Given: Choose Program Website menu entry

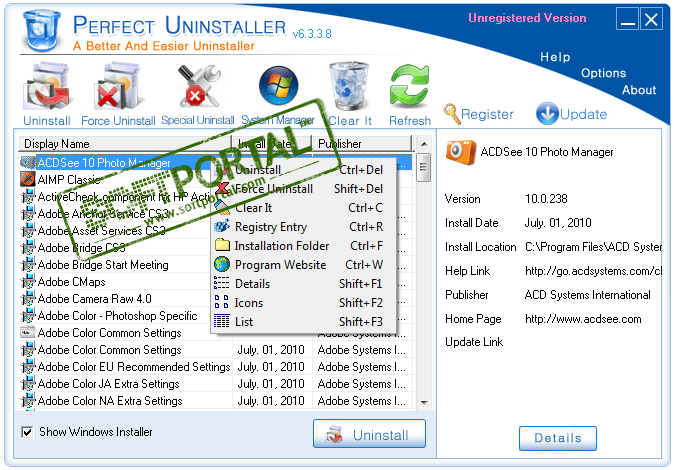Looking at the screenshot, I should click(x=303, y=264).
